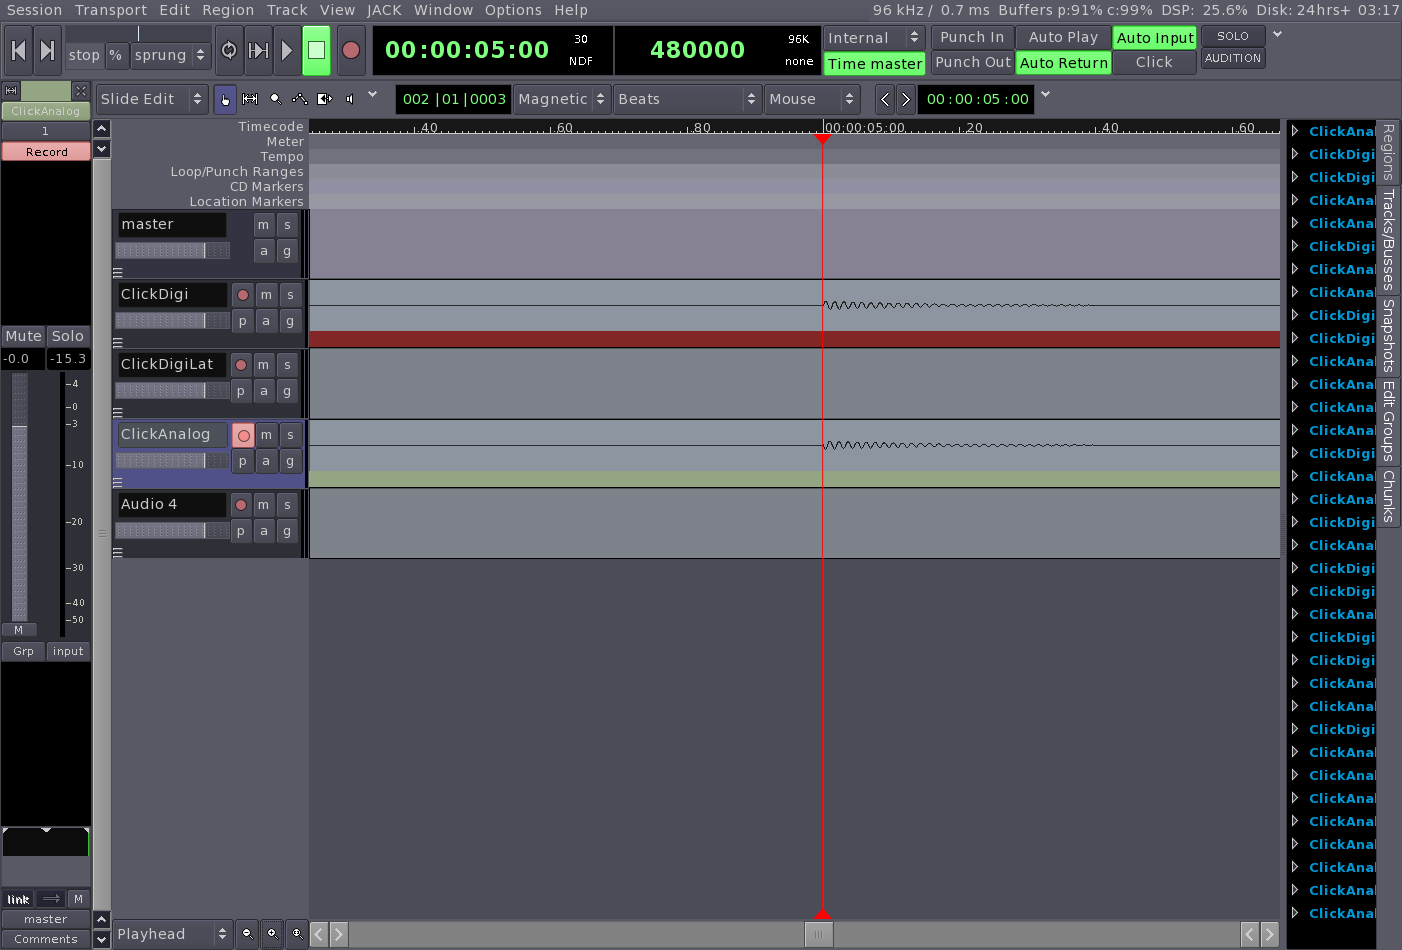Click the Auto Return button
Viewport: 1402px width, 950px height.
(1063, 63)
